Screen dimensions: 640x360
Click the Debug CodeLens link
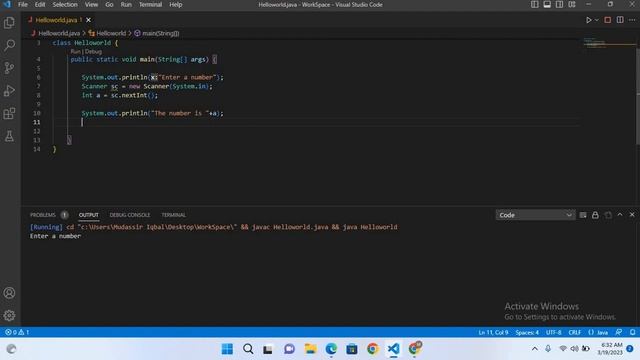(93, 51)
